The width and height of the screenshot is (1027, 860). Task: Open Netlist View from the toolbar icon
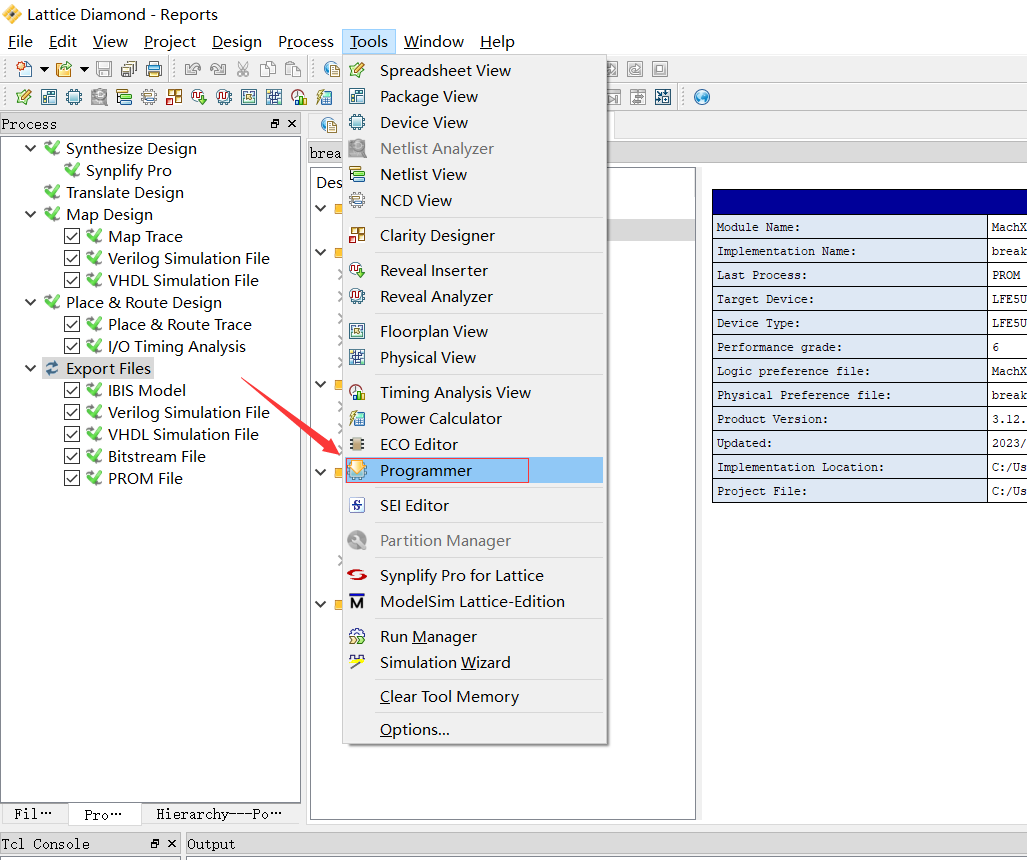click(124, 98)
